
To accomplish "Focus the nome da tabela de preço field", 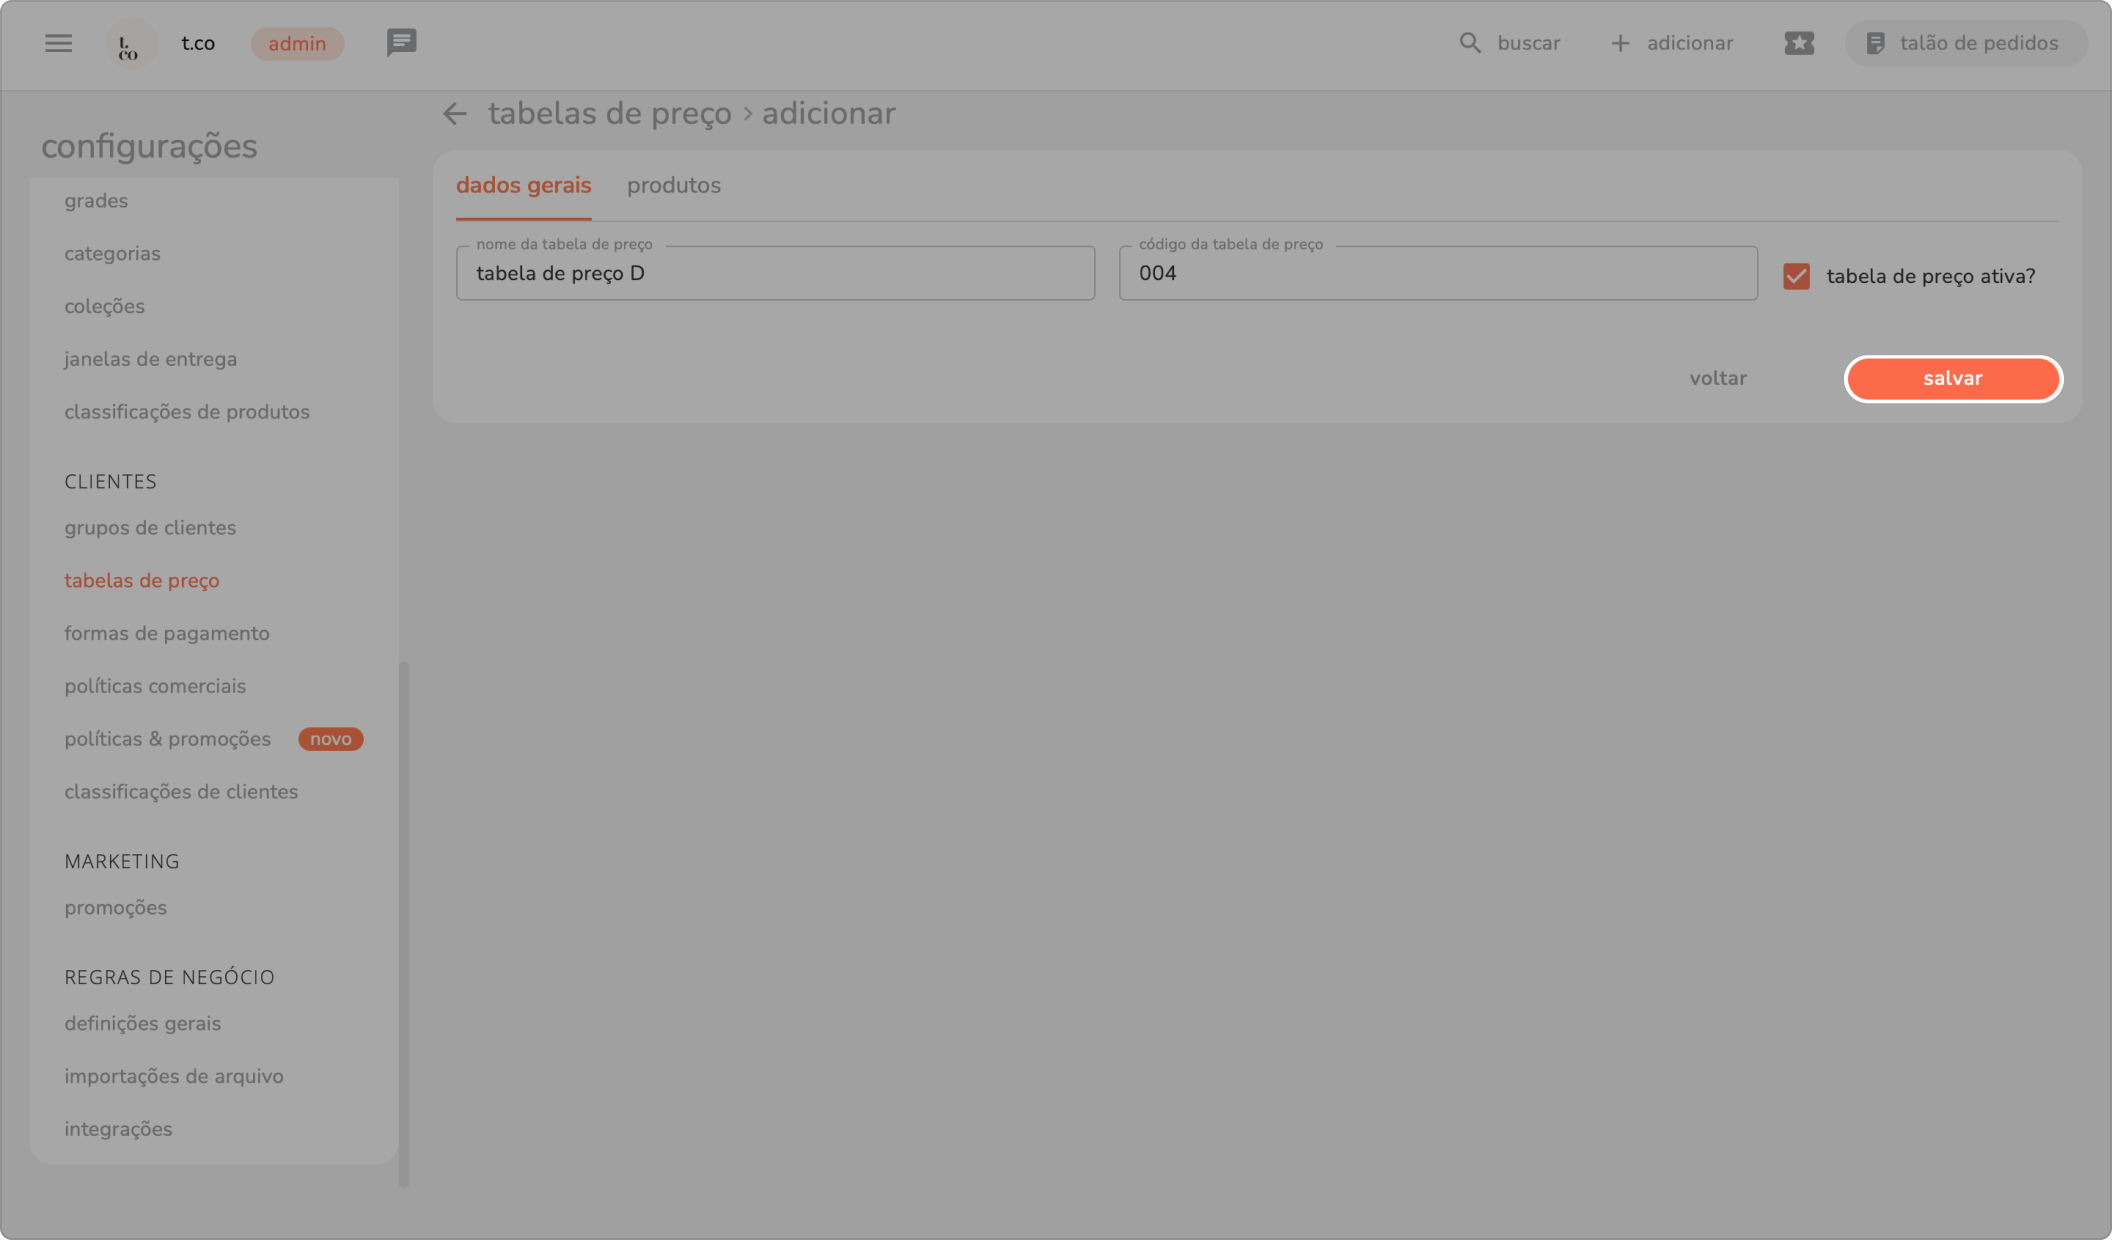I will [775, 273].
